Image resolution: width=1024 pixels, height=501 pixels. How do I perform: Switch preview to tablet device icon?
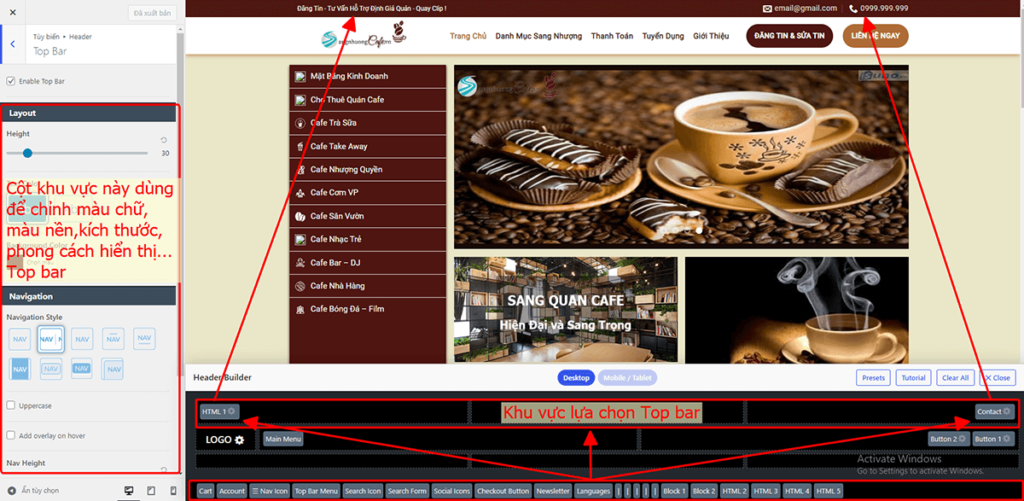pyautogui.click(x=151, y=491)
